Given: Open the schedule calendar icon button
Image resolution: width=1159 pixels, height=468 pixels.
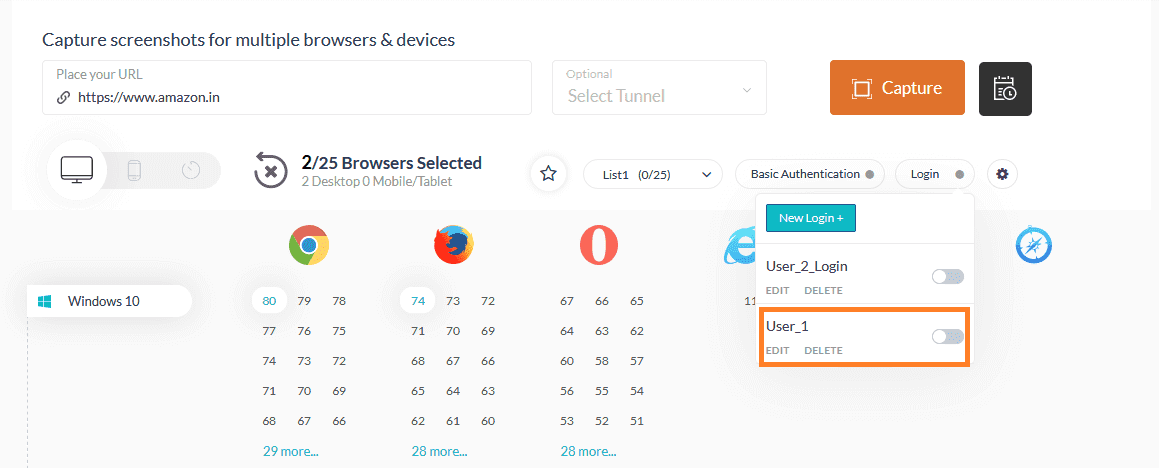Looking at the screenshot, I should click(x=1005, y=89).
